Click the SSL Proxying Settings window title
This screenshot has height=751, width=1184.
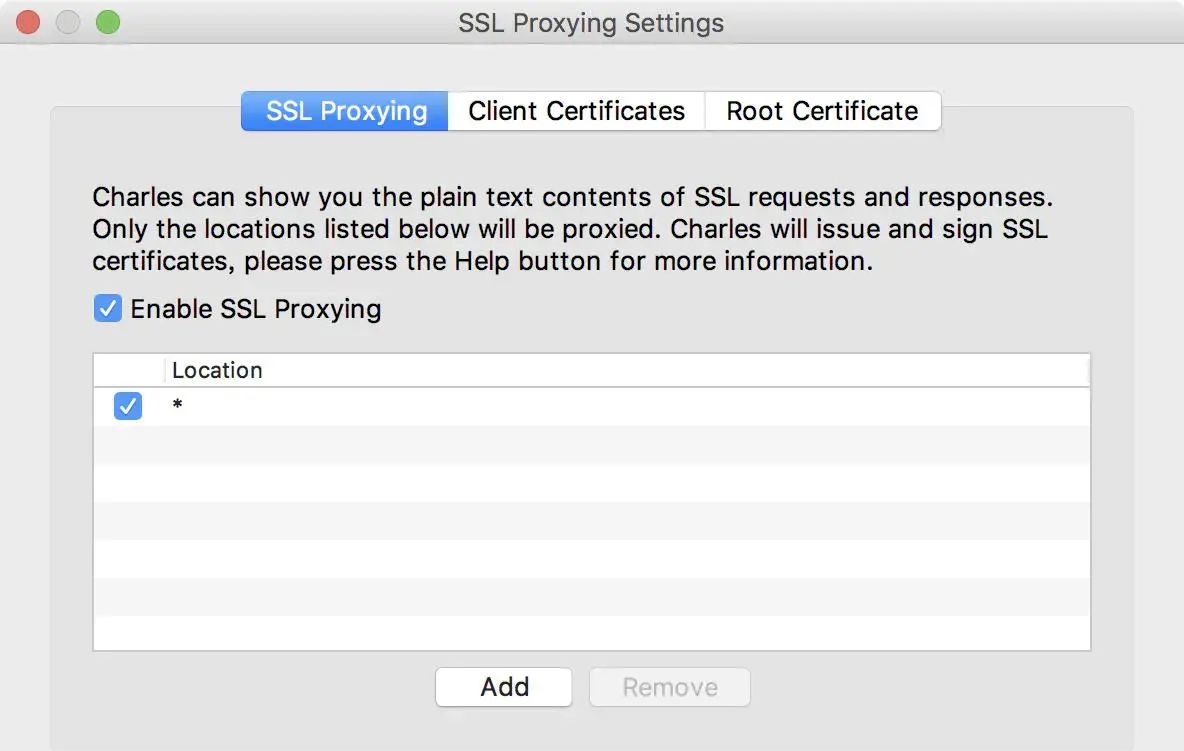coord(591,22)
